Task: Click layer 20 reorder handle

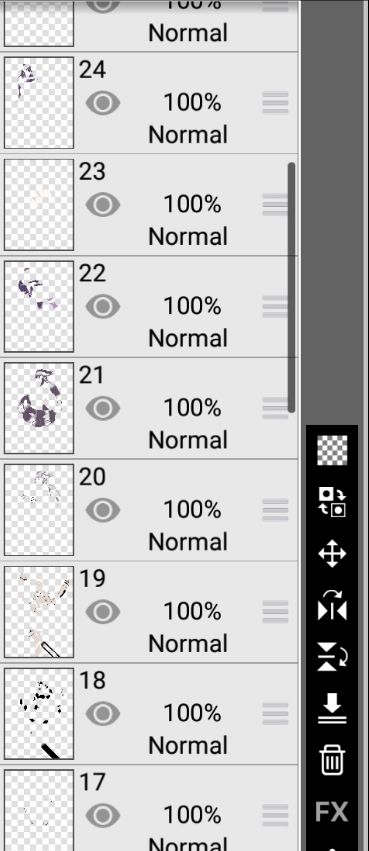Action: point(275,510)
